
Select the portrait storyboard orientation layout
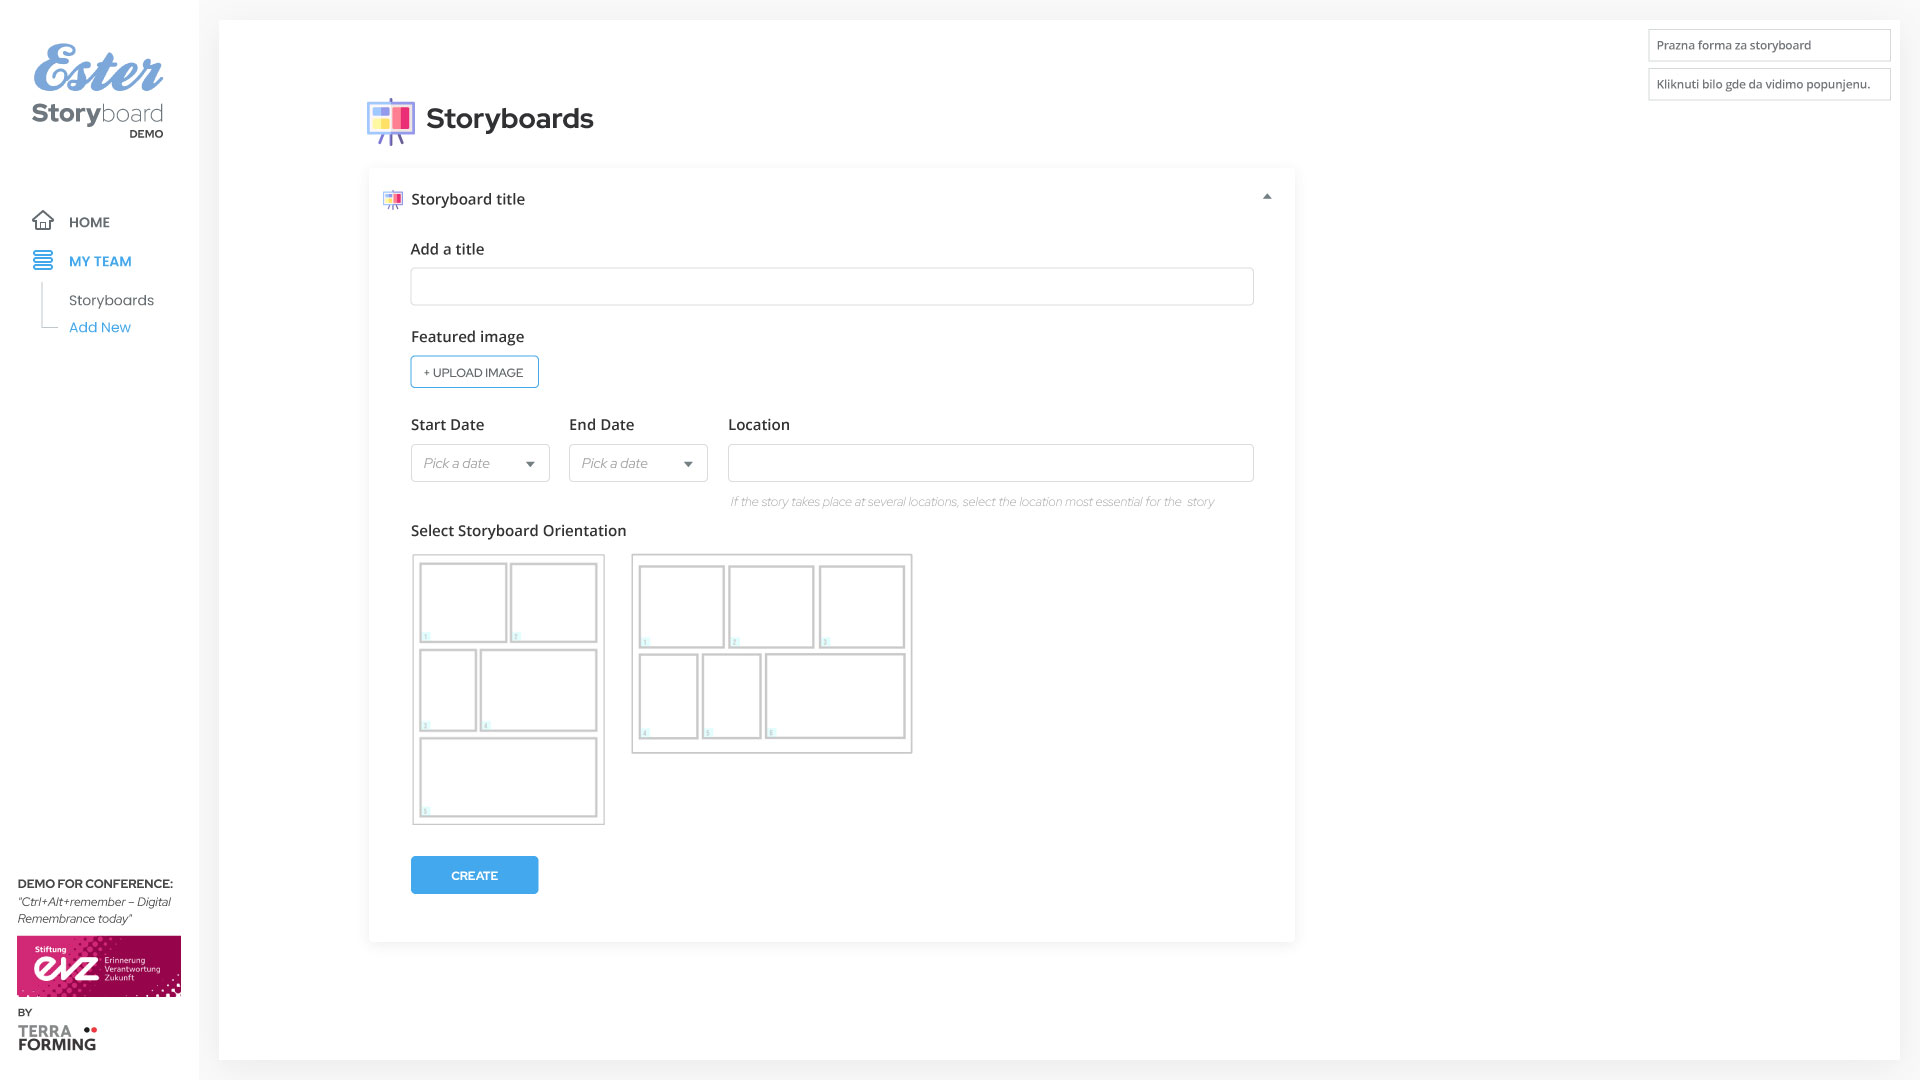tap(508, 689)
